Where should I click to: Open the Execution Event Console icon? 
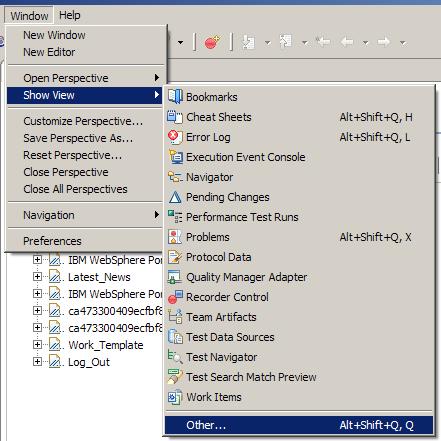(175, 157)
